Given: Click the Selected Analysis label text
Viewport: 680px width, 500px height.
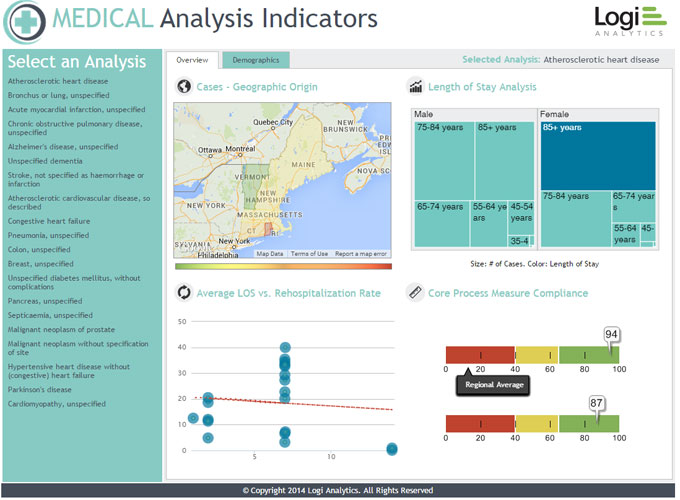Looking at the screenshot, I should [x=501, y=59].
